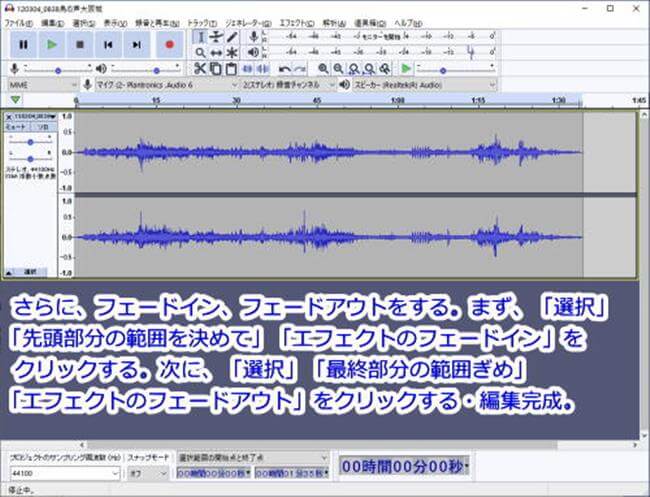Select the Draw pencil tool
Screen dimensions: 650x497
pyautogui.click(x=232, y=37)
